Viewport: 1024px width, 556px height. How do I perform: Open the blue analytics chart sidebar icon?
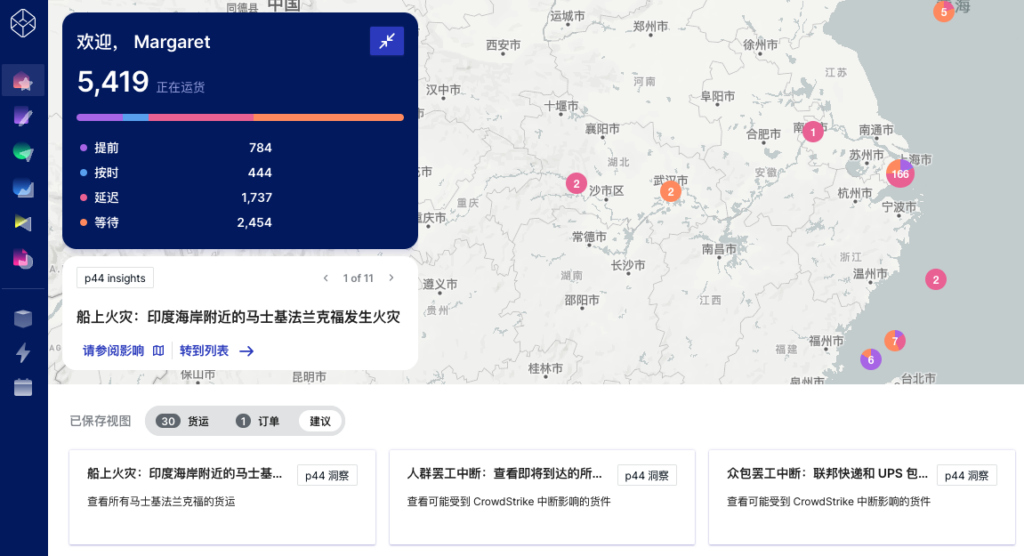[x=23, y=188]
